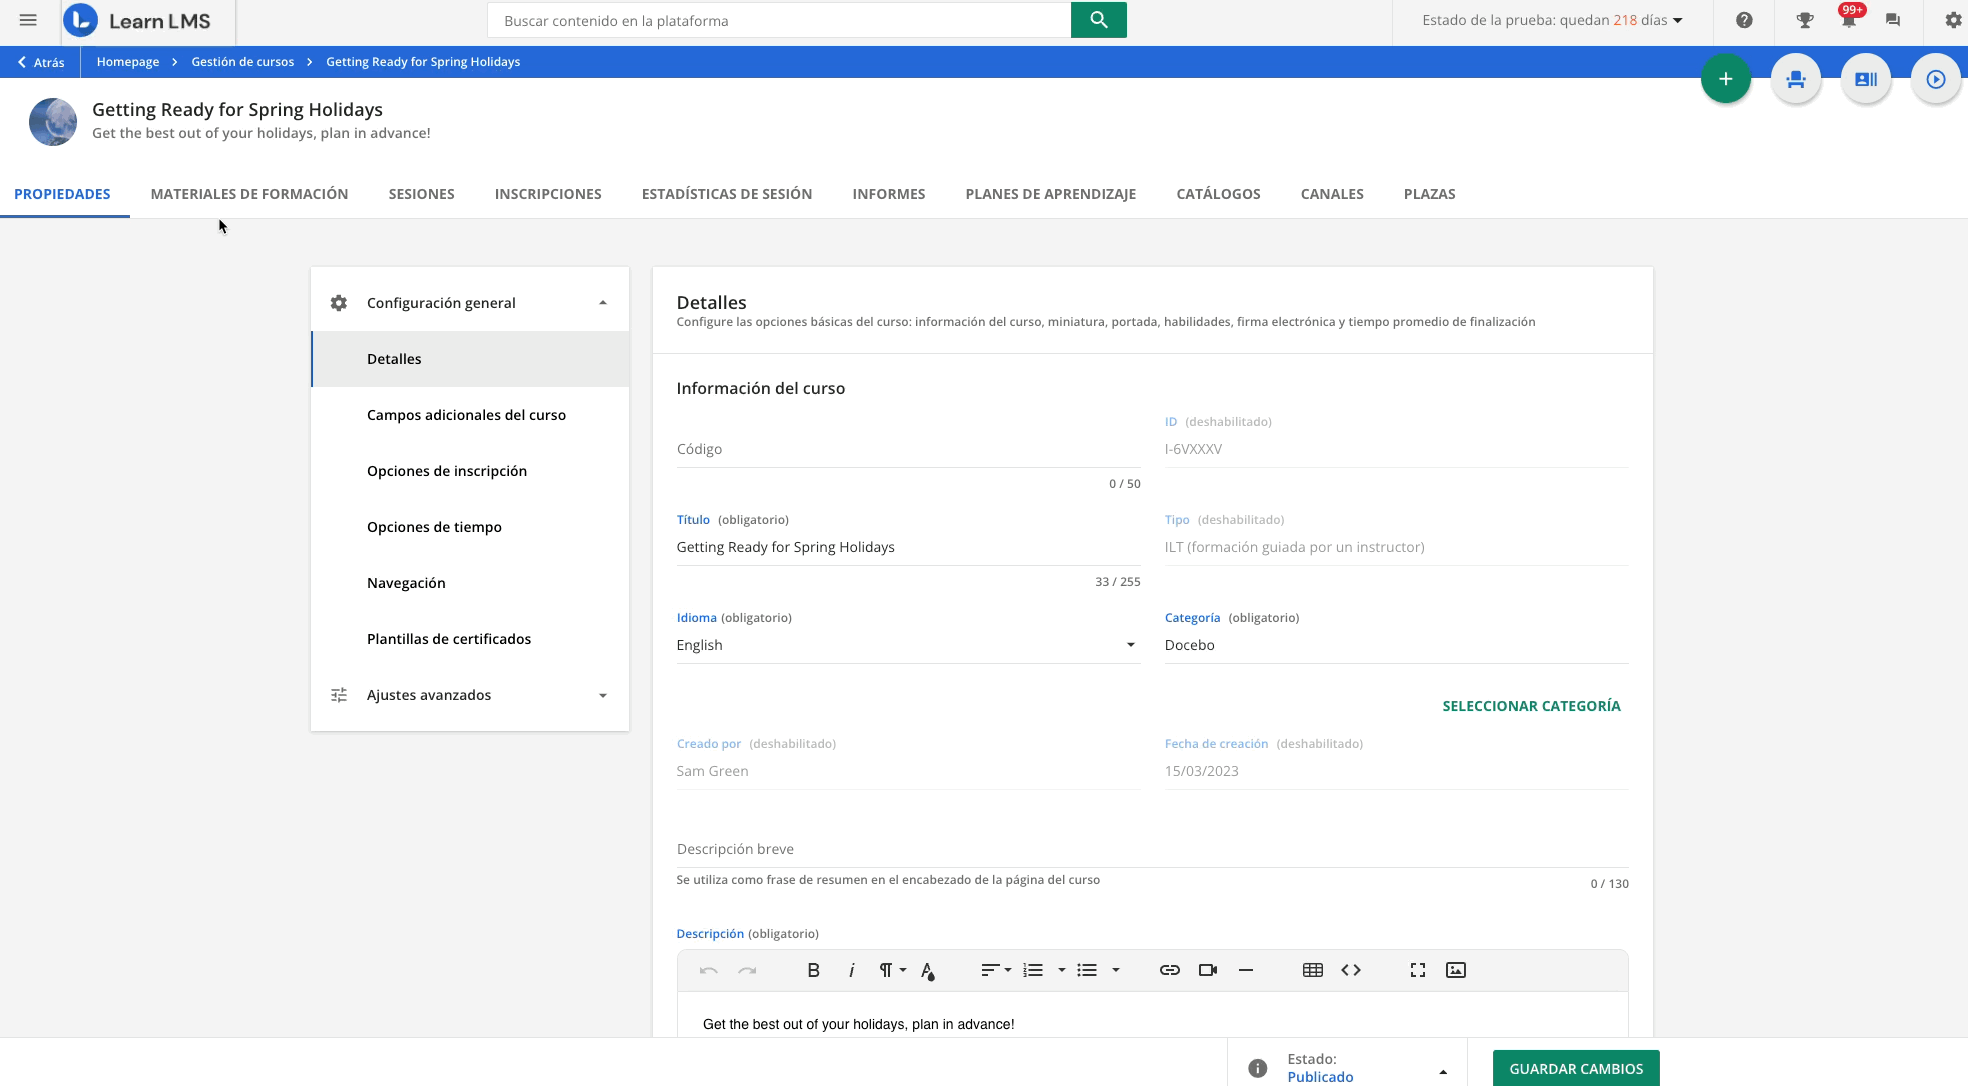Insert a video in the description
Viewport: 1968px width, 1086px height.
(x=1208, y=970)
